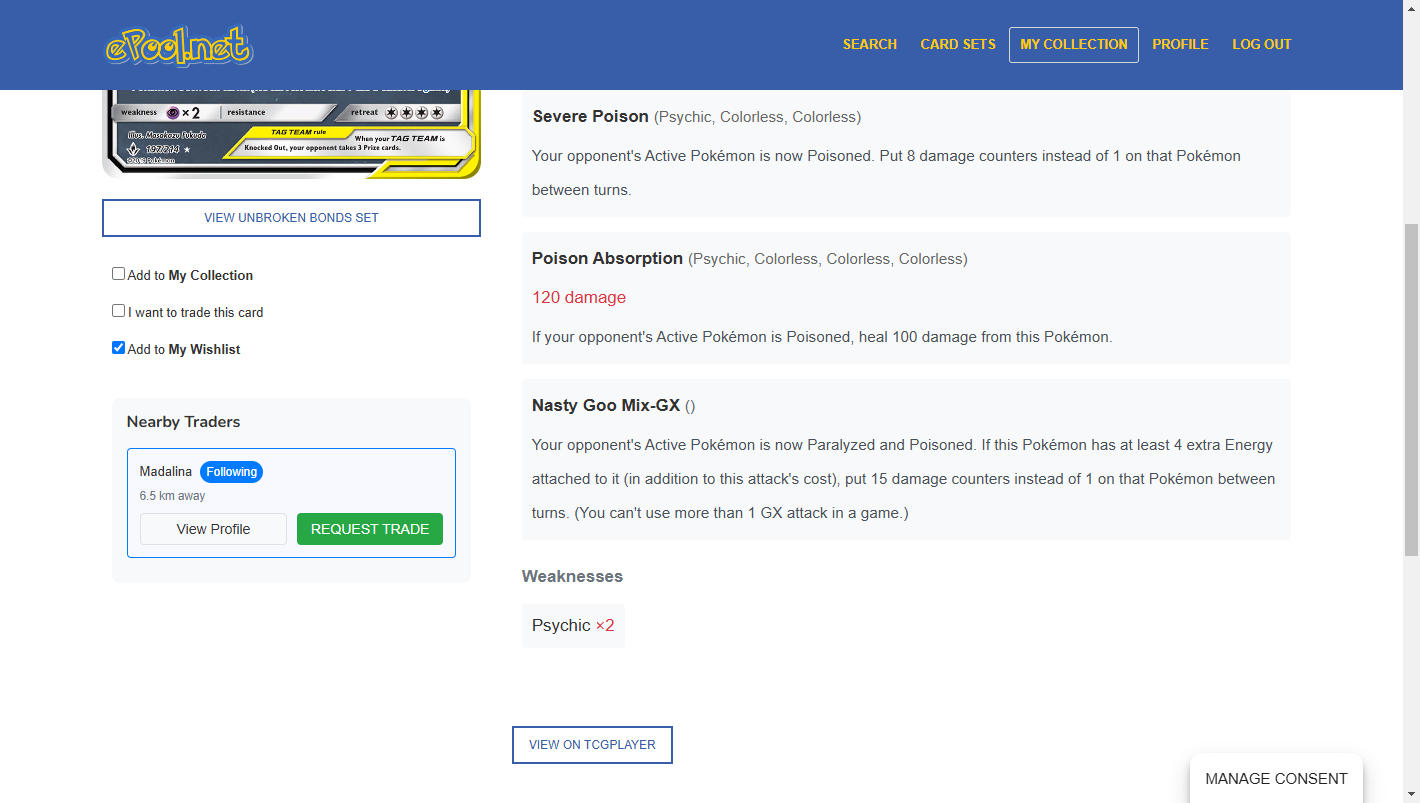
Task: Click the 6.5 km away text
Action: pos(173,496)
